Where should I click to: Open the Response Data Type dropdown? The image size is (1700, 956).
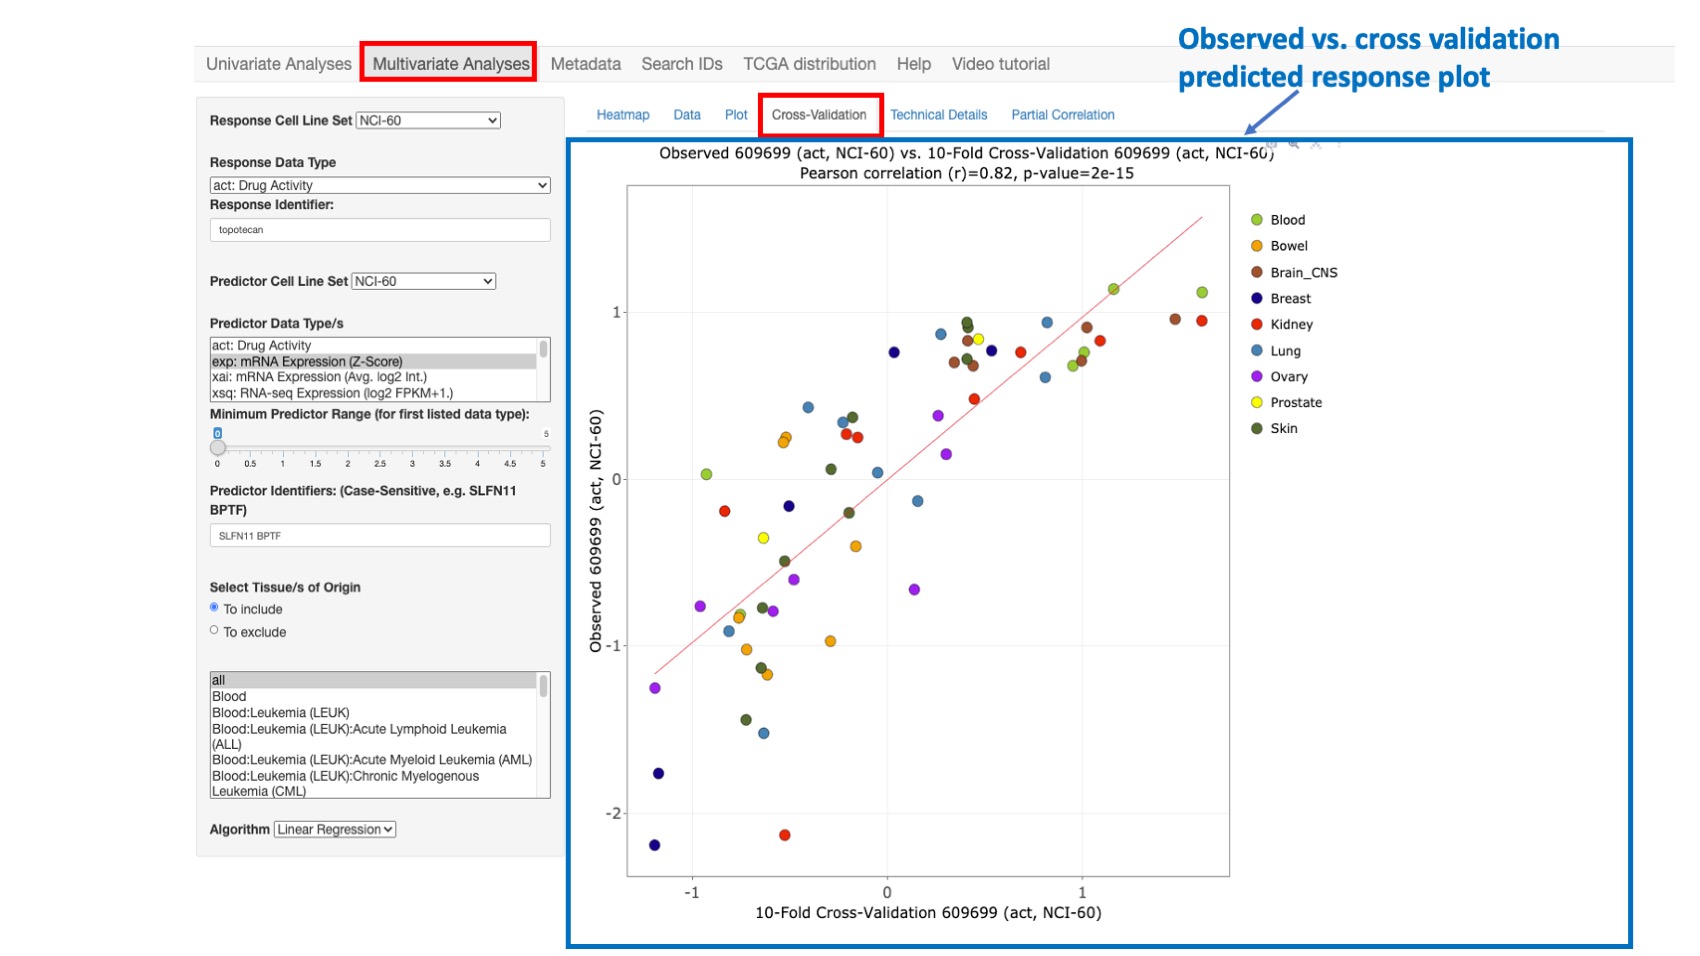point(380,185)
